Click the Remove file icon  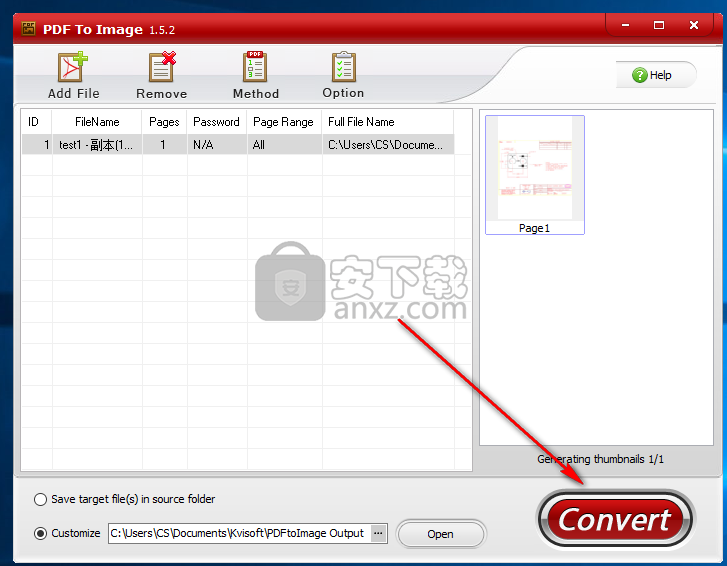[x=161, y=68]
